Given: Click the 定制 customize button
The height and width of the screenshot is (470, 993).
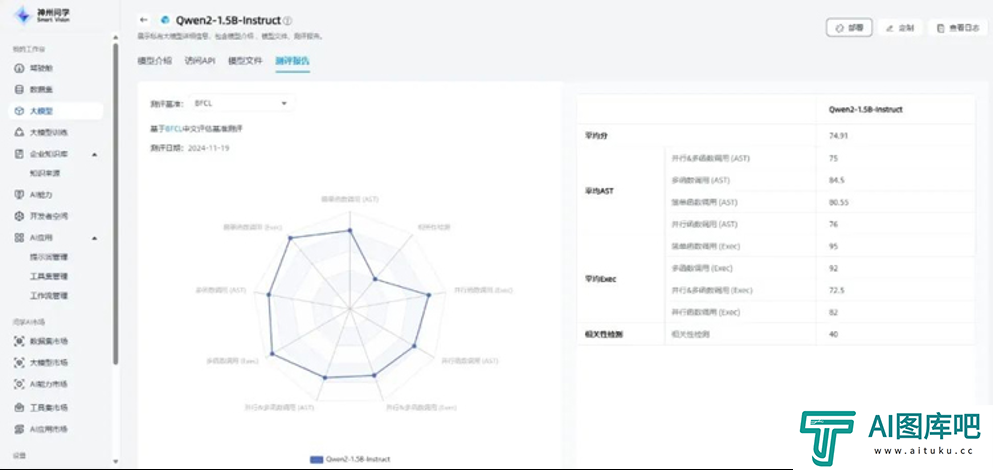Looking at the screenshot, I should point(900,28).
